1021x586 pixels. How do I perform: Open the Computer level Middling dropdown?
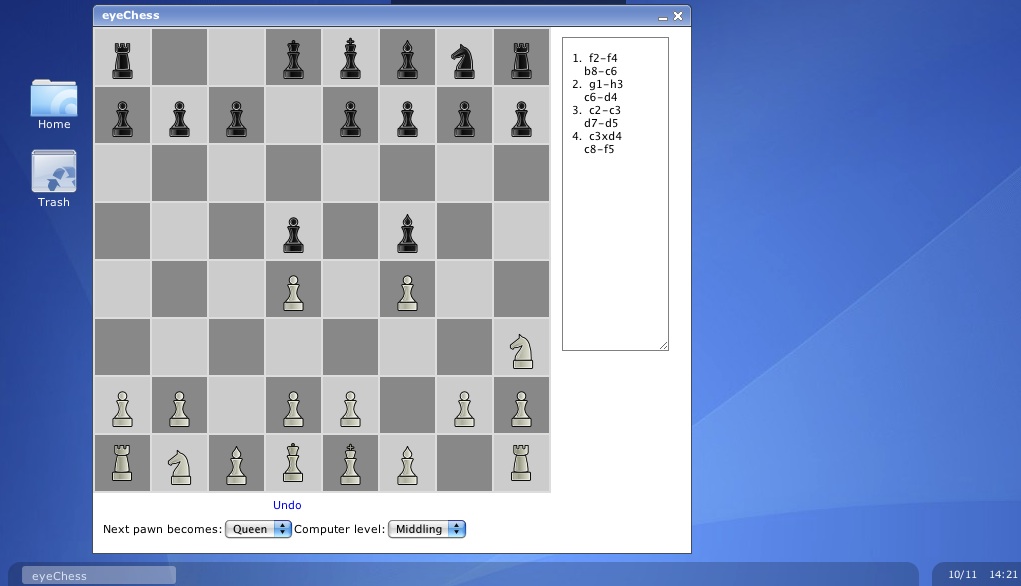[427, 529]
